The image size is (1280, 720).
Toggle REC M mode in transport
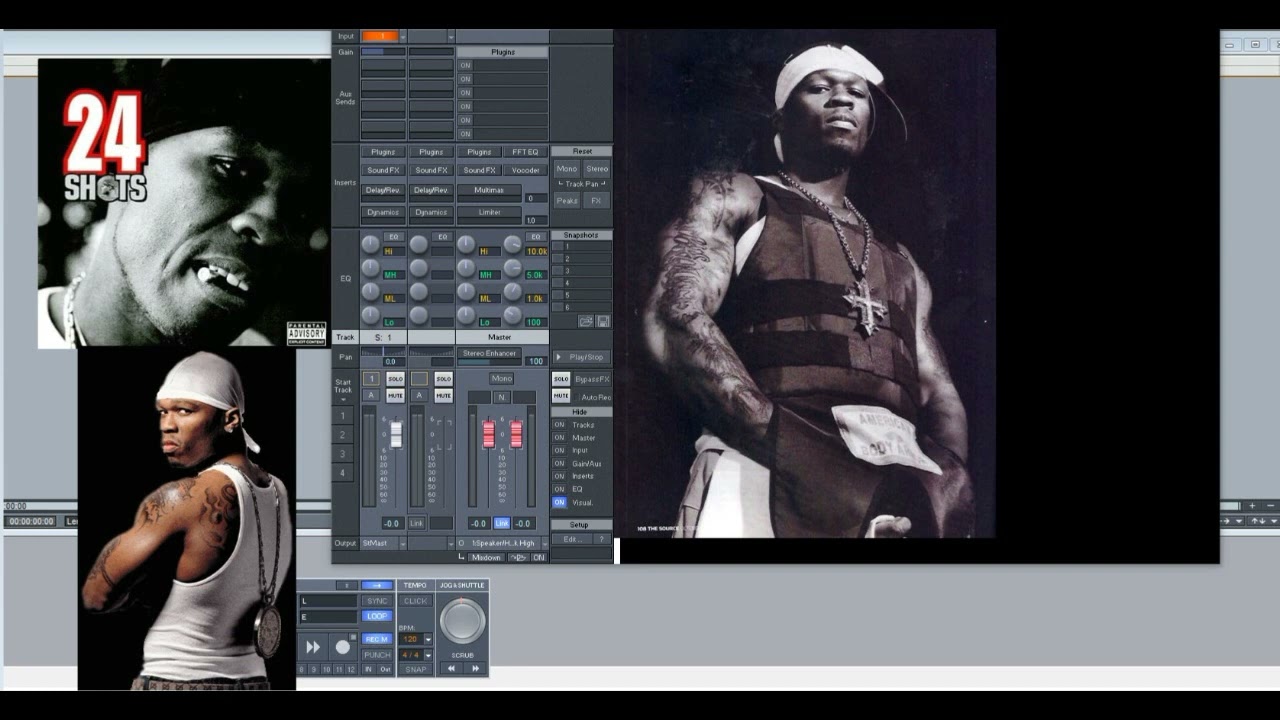click(377, 639)
